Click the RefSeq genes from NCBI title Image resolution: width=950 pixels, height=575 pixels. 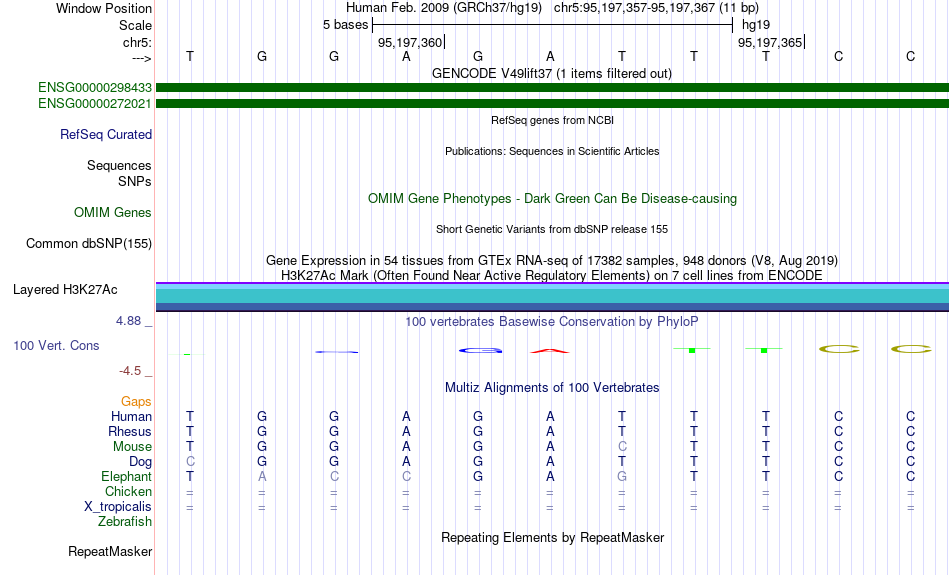click(x=553, y=120)
